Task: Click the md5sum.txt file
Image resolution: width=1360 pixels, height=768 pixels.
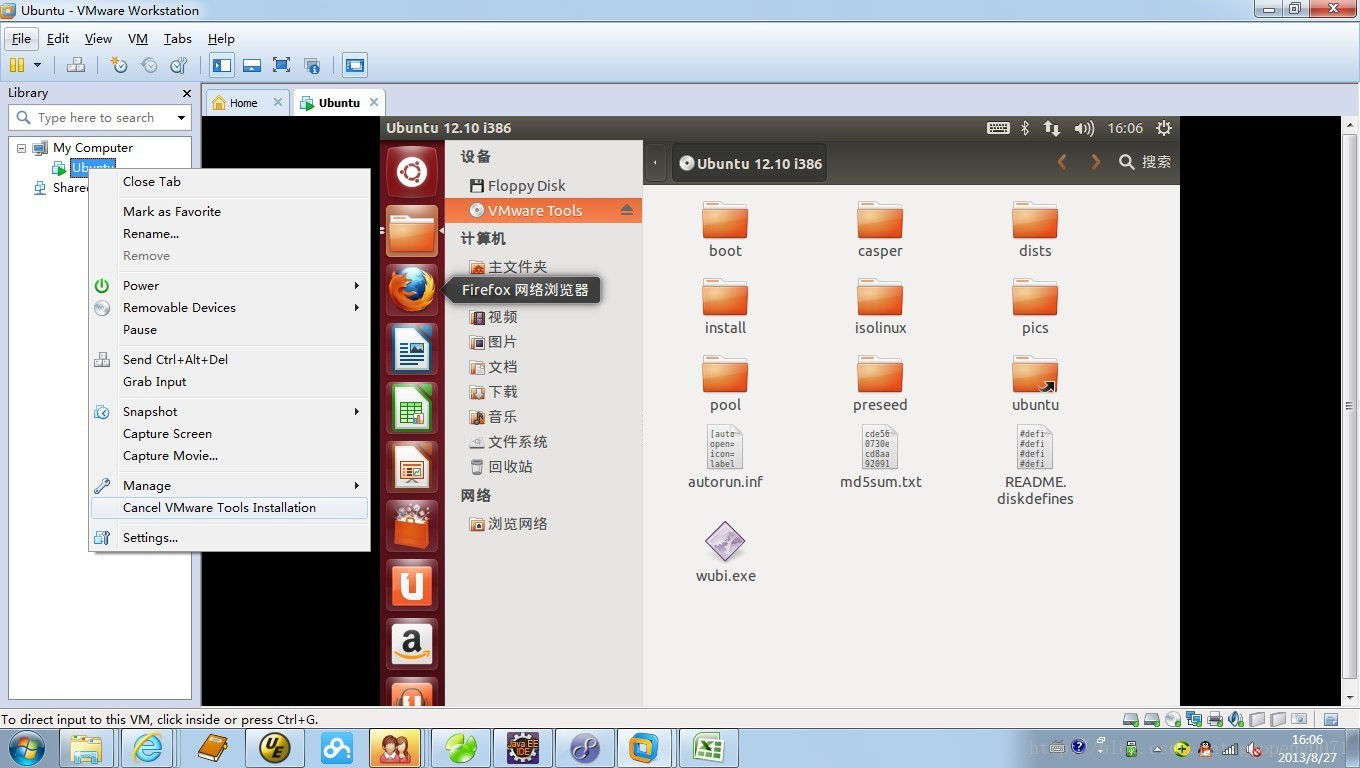Action: click(x=880, y=457)
